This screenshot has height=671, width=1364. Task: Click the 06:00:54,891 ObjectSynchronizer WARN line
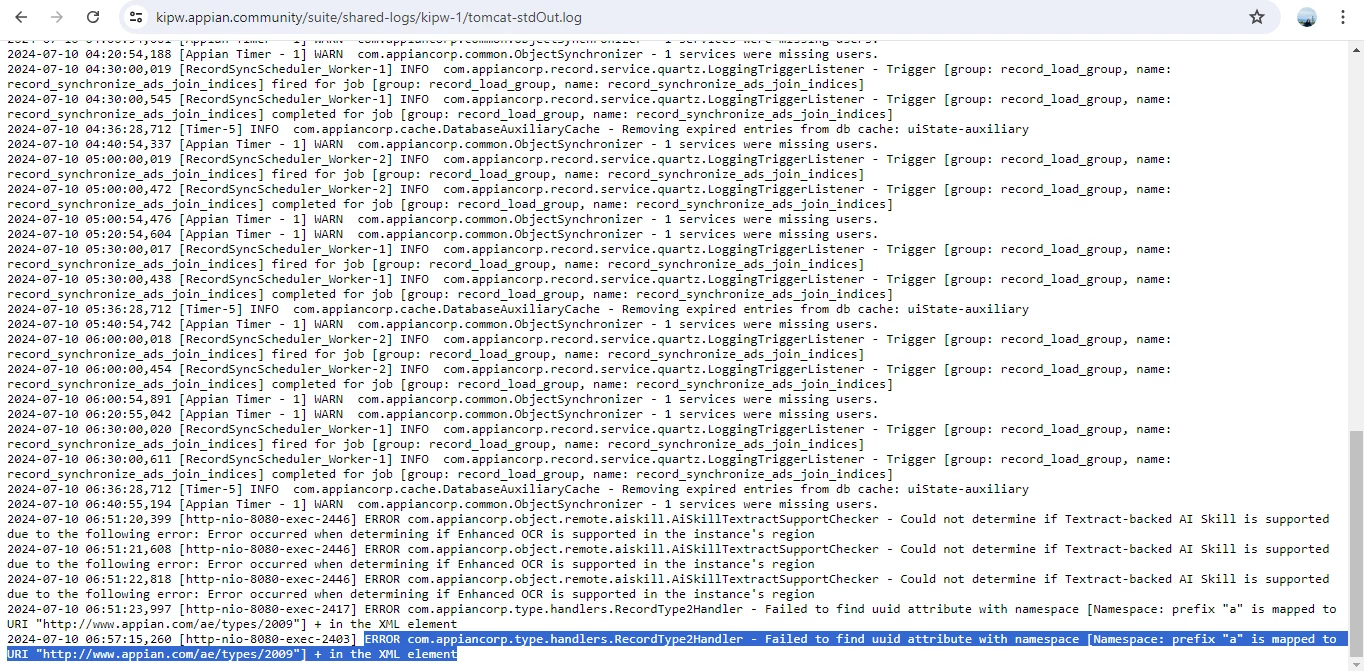click(x=443, y=399)
